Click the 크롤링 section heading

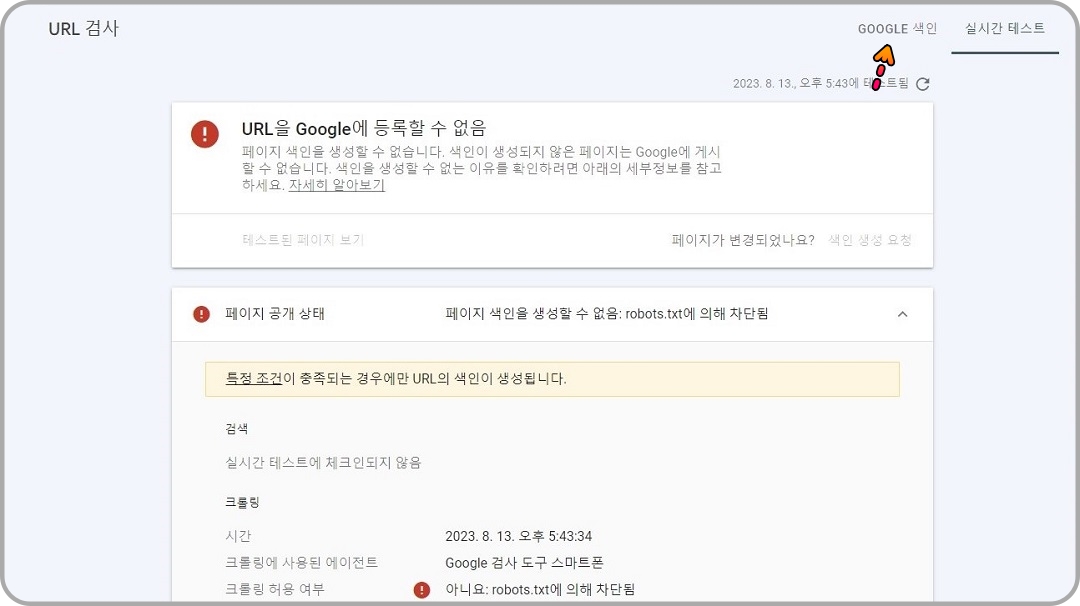tap(242, 502)
